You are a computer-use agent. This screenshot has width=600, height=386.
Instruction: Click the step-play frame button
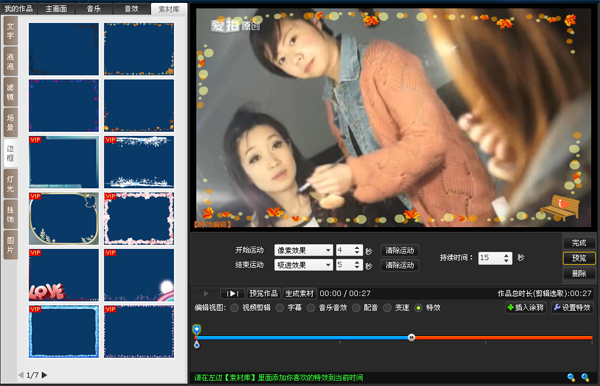point(232,293)
